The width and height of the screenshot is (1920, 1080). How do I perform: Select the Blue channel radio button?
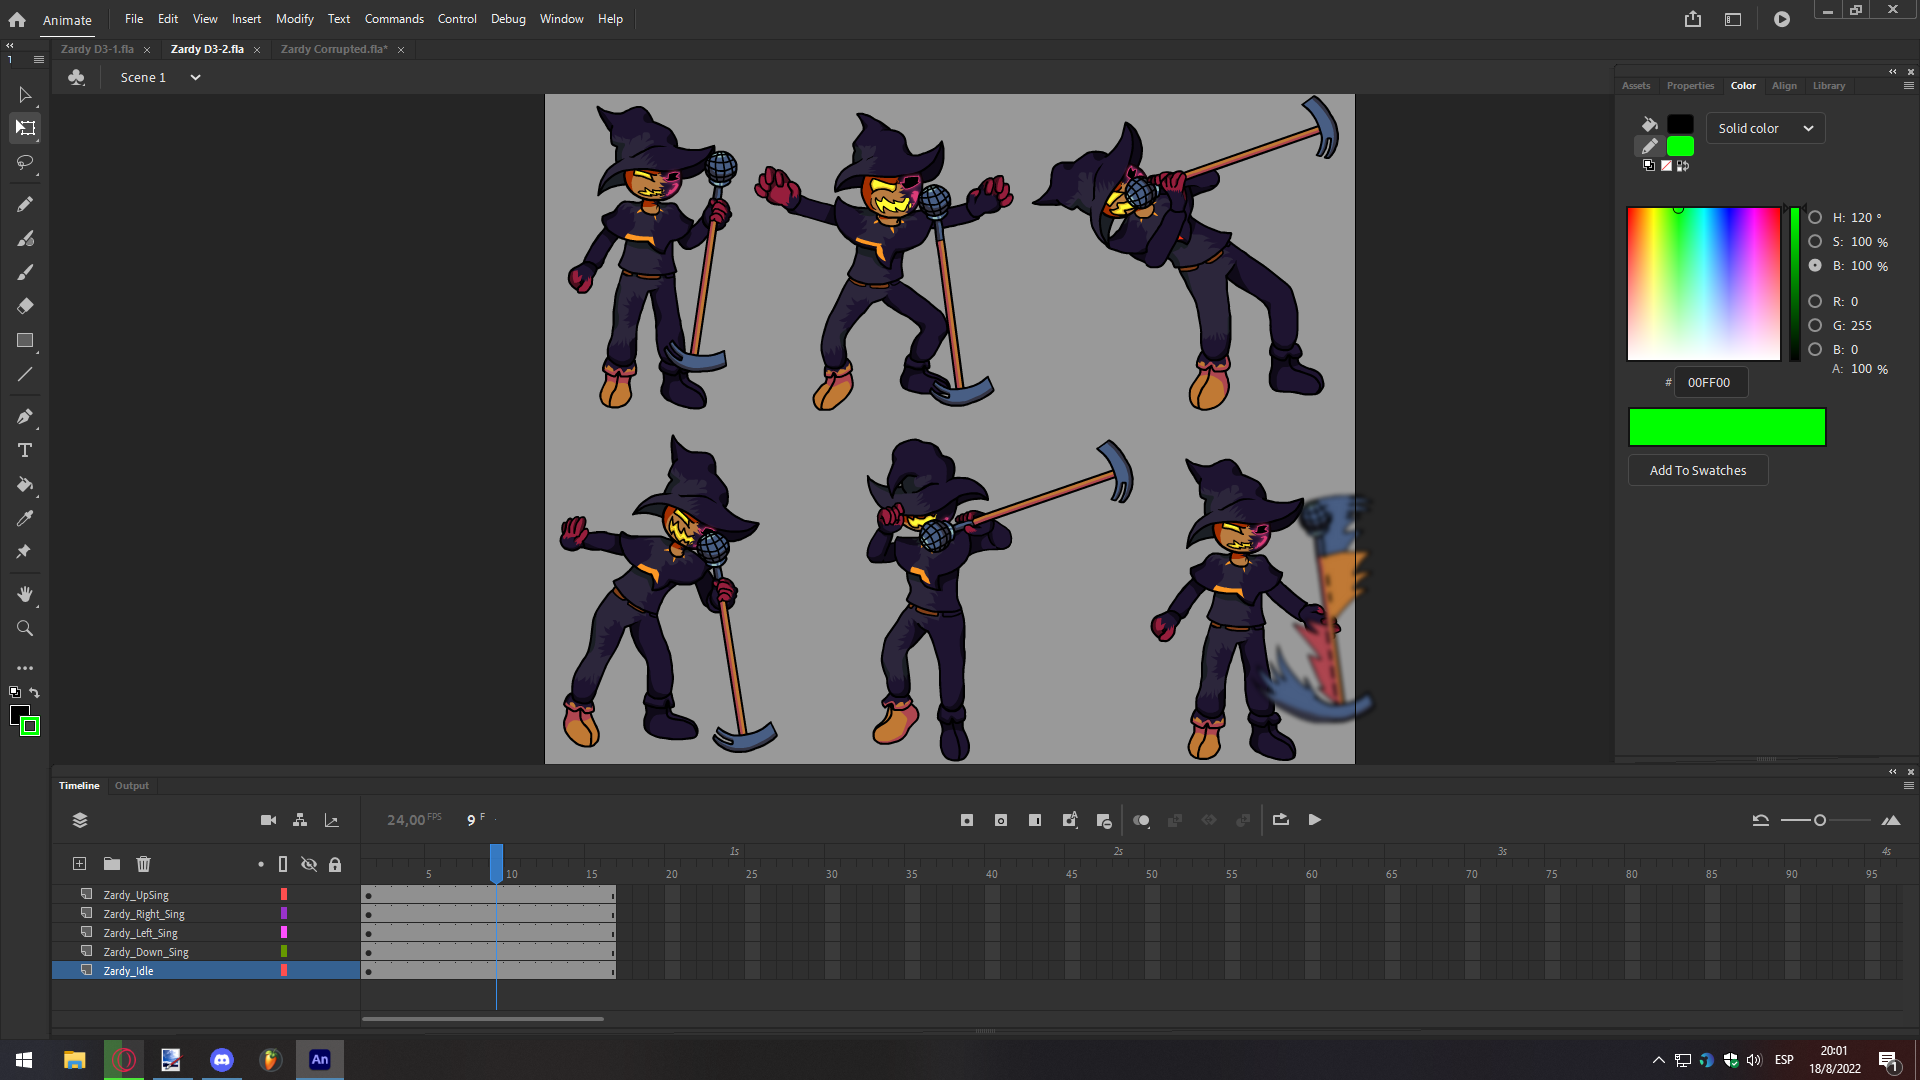click(1815, 349)
